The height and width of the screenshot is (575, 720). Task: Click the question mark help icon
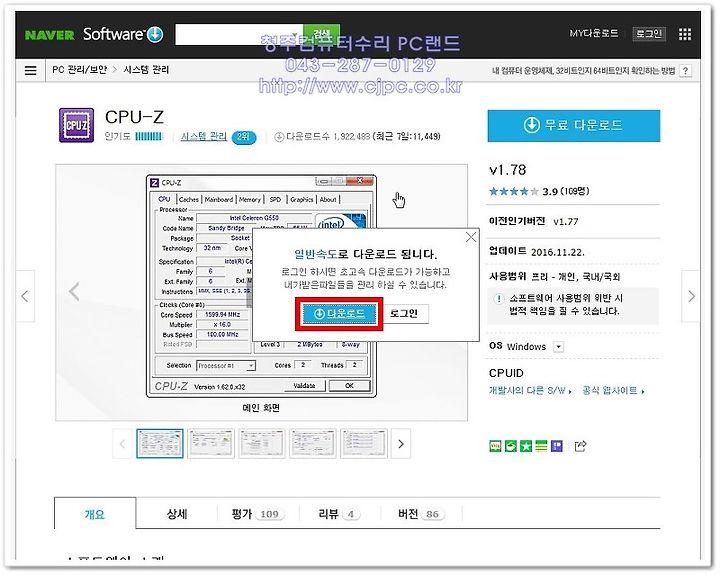685,71
